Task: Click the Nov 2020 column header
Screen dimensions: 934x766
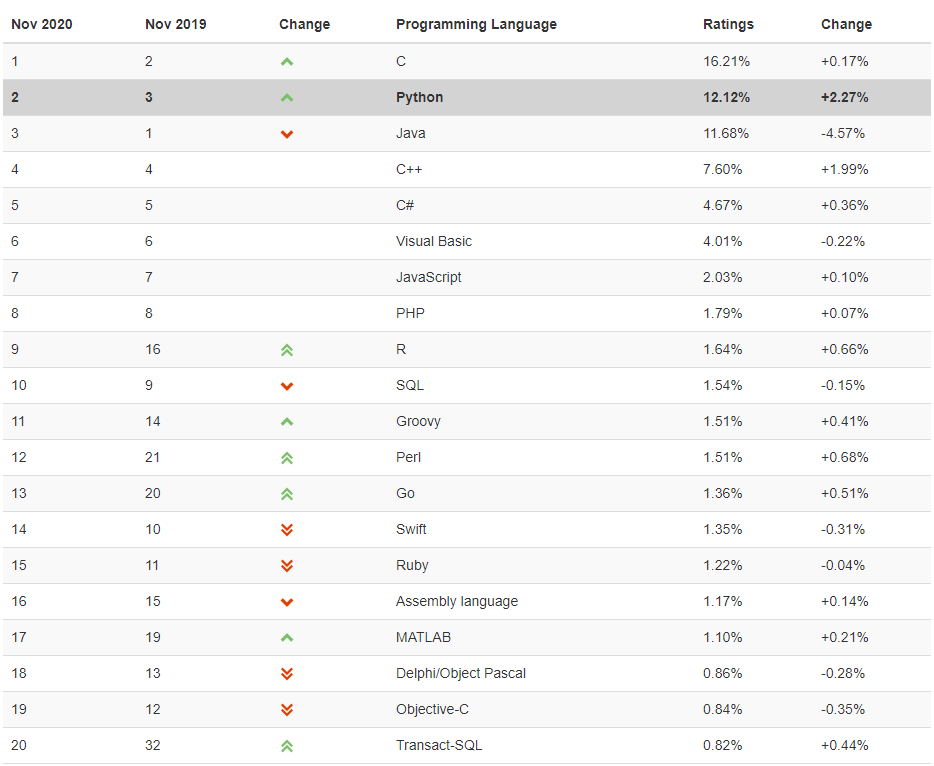Action: tap(42, 24)
